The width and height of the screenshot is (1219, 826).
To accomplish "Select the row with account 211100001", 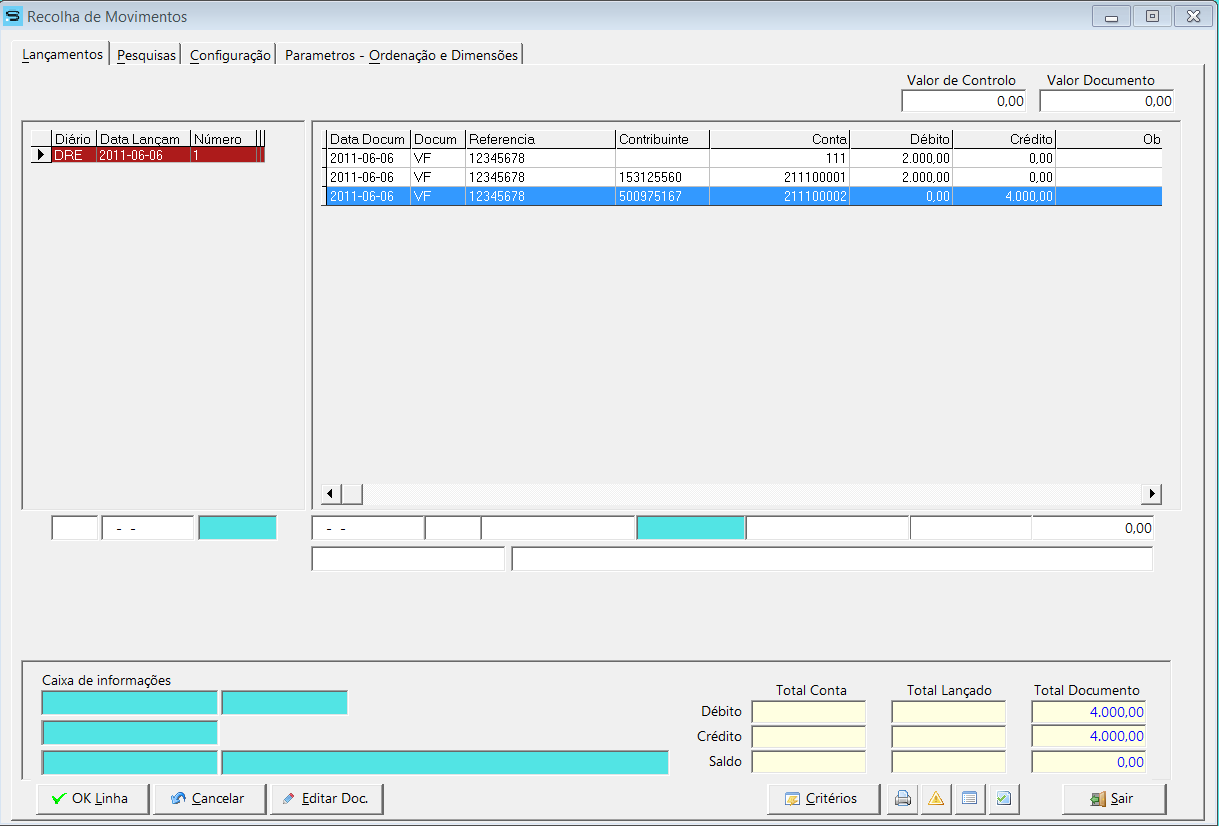I will 744,177.
